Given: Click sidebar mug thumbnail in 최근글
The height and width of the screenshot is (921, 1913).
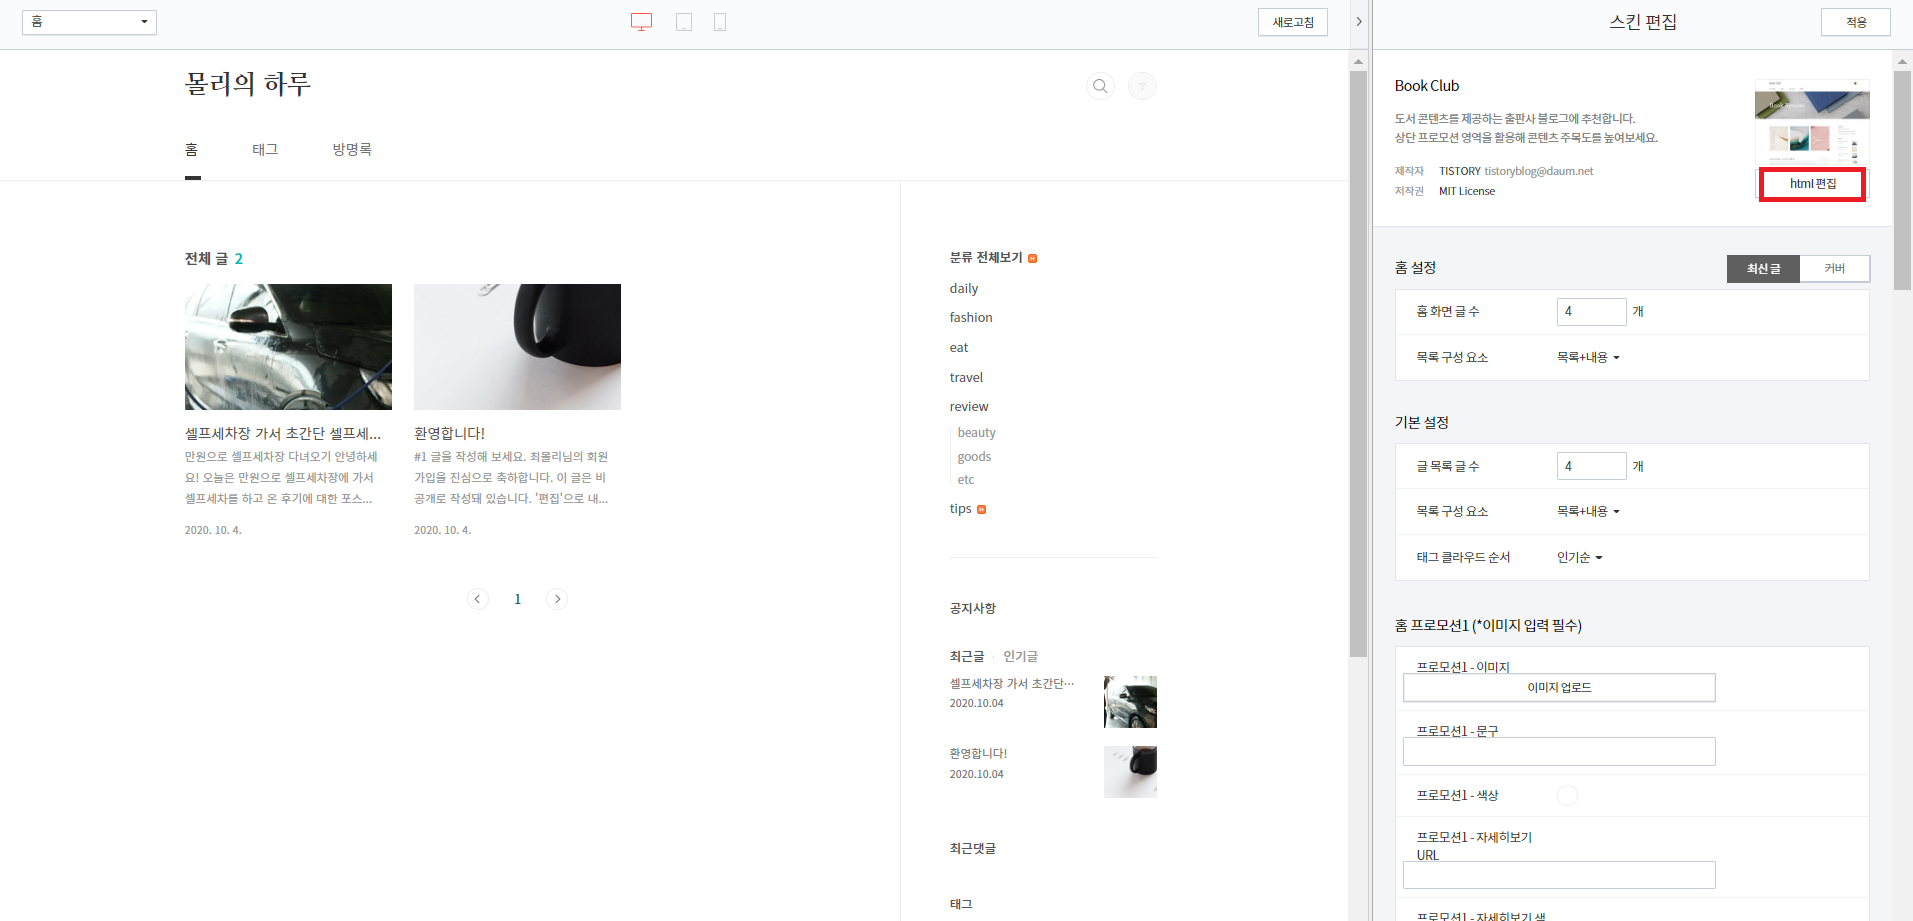Looking at the screenshot, I should click(x=1130, y=772).
